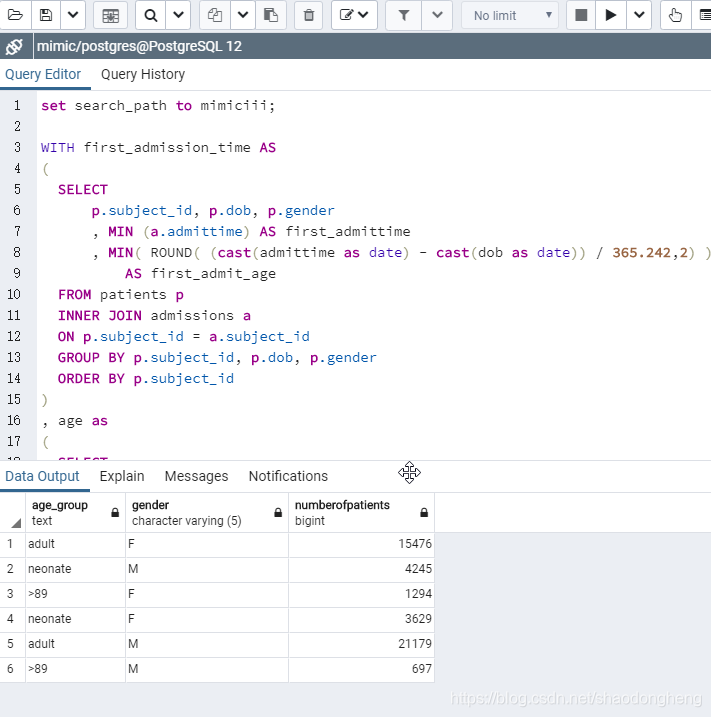Click the ORDER BY p.subject_id line

coord(146,379)
